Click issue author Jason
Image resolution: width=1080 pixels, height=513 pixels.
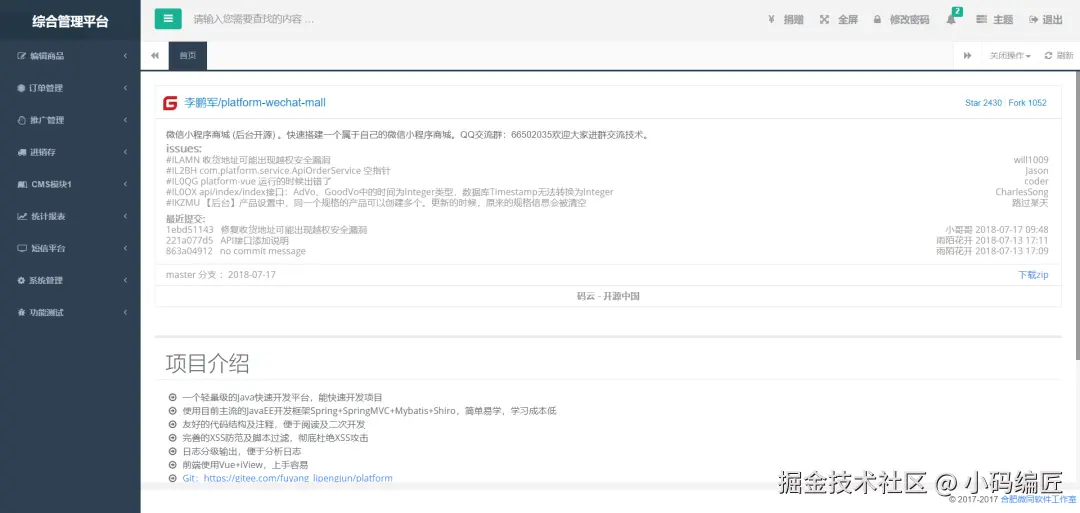click(x=1036, y=170)
